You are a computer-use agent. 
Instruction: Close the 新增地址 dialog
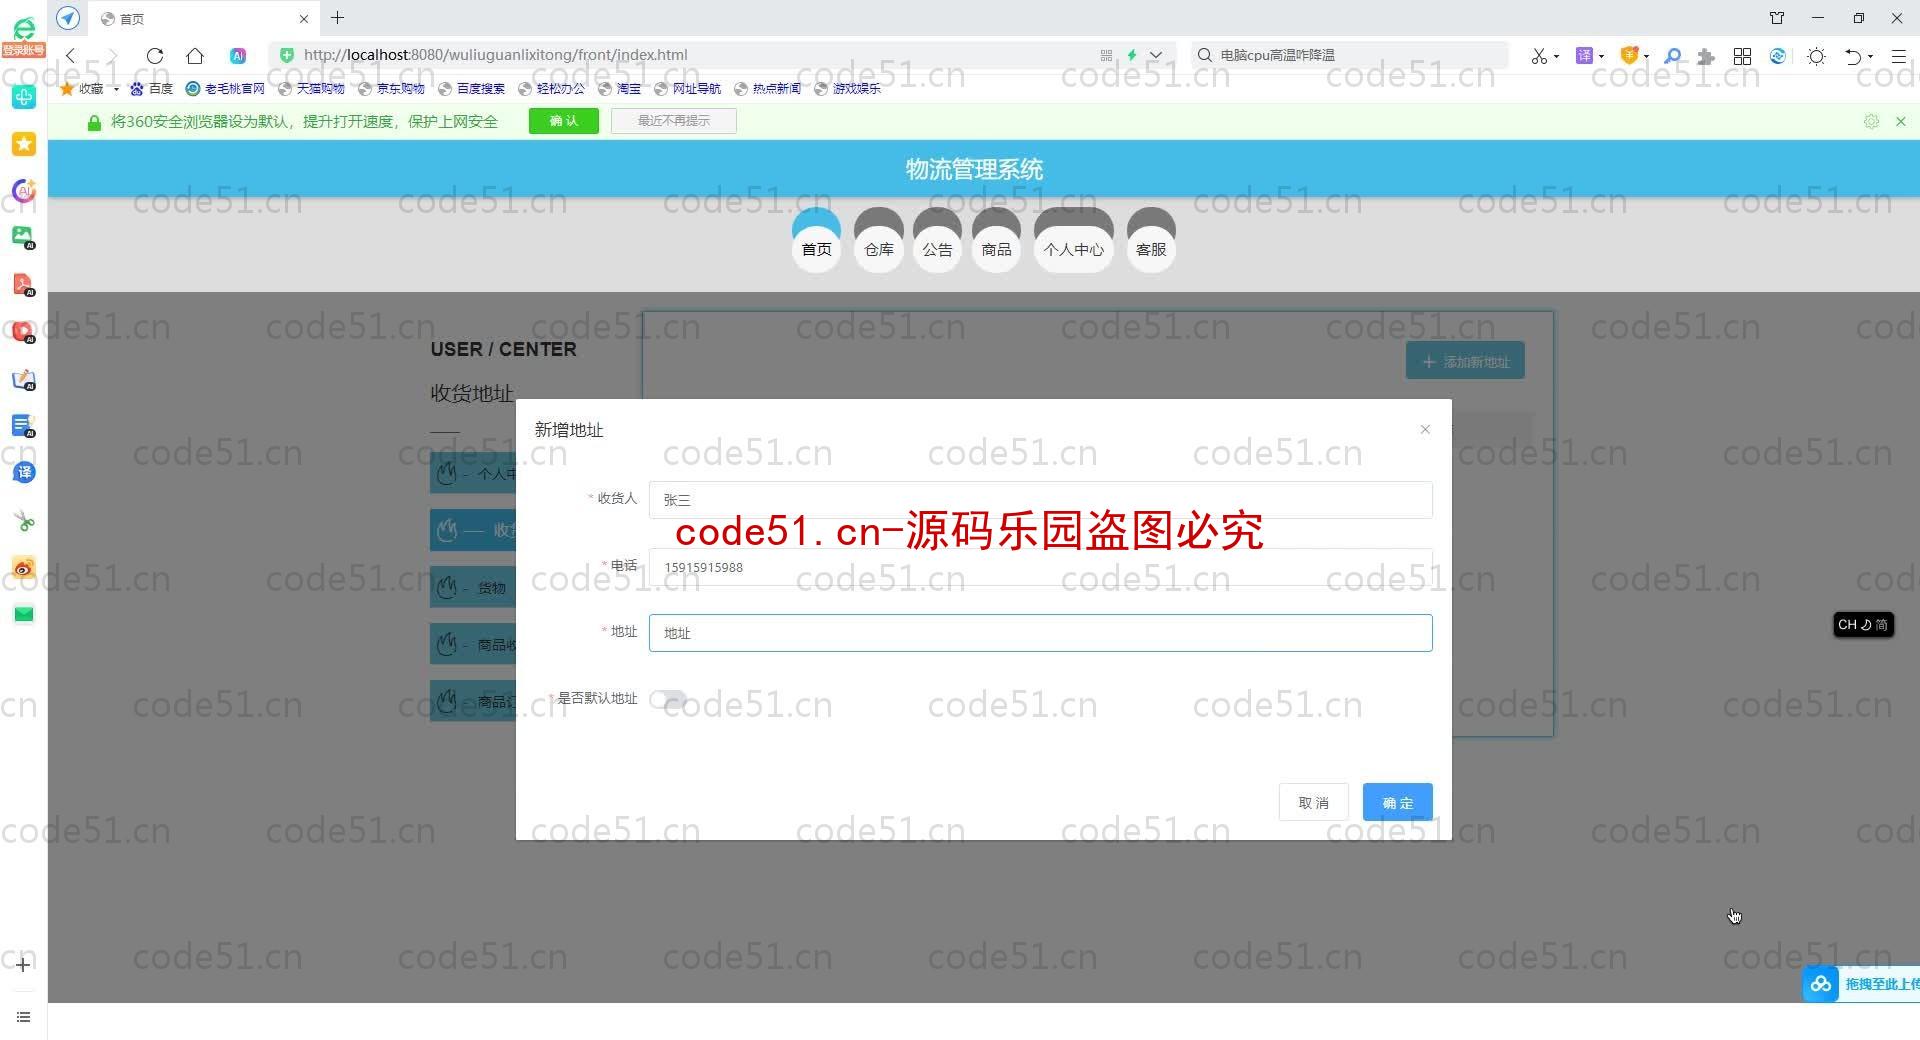click(x=1425, y=430)
